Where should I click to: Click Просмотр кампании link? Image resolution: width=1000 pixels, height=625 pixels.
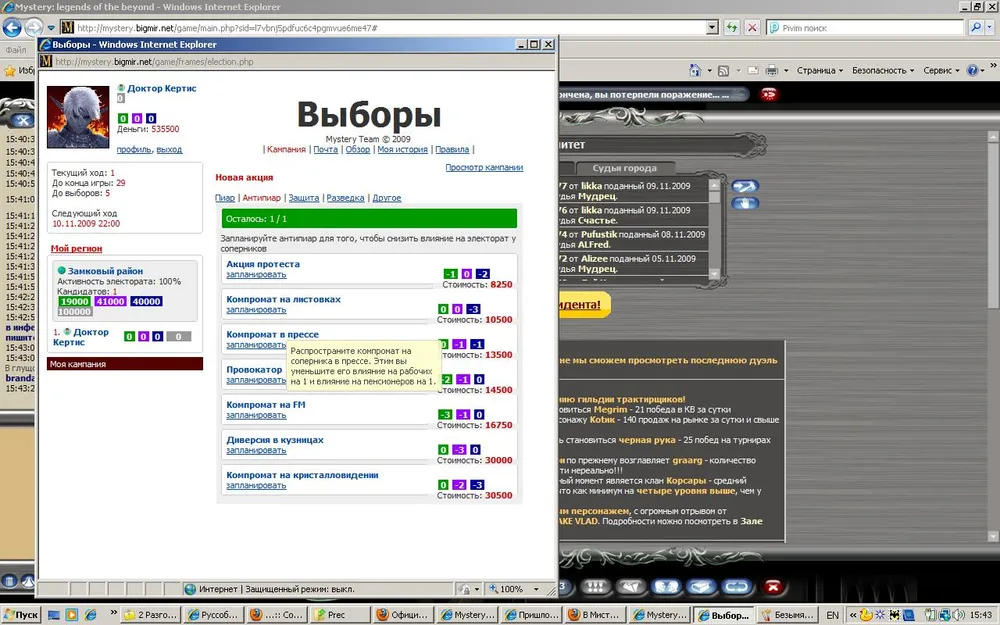pyautogui.click(x=483, y=167)
